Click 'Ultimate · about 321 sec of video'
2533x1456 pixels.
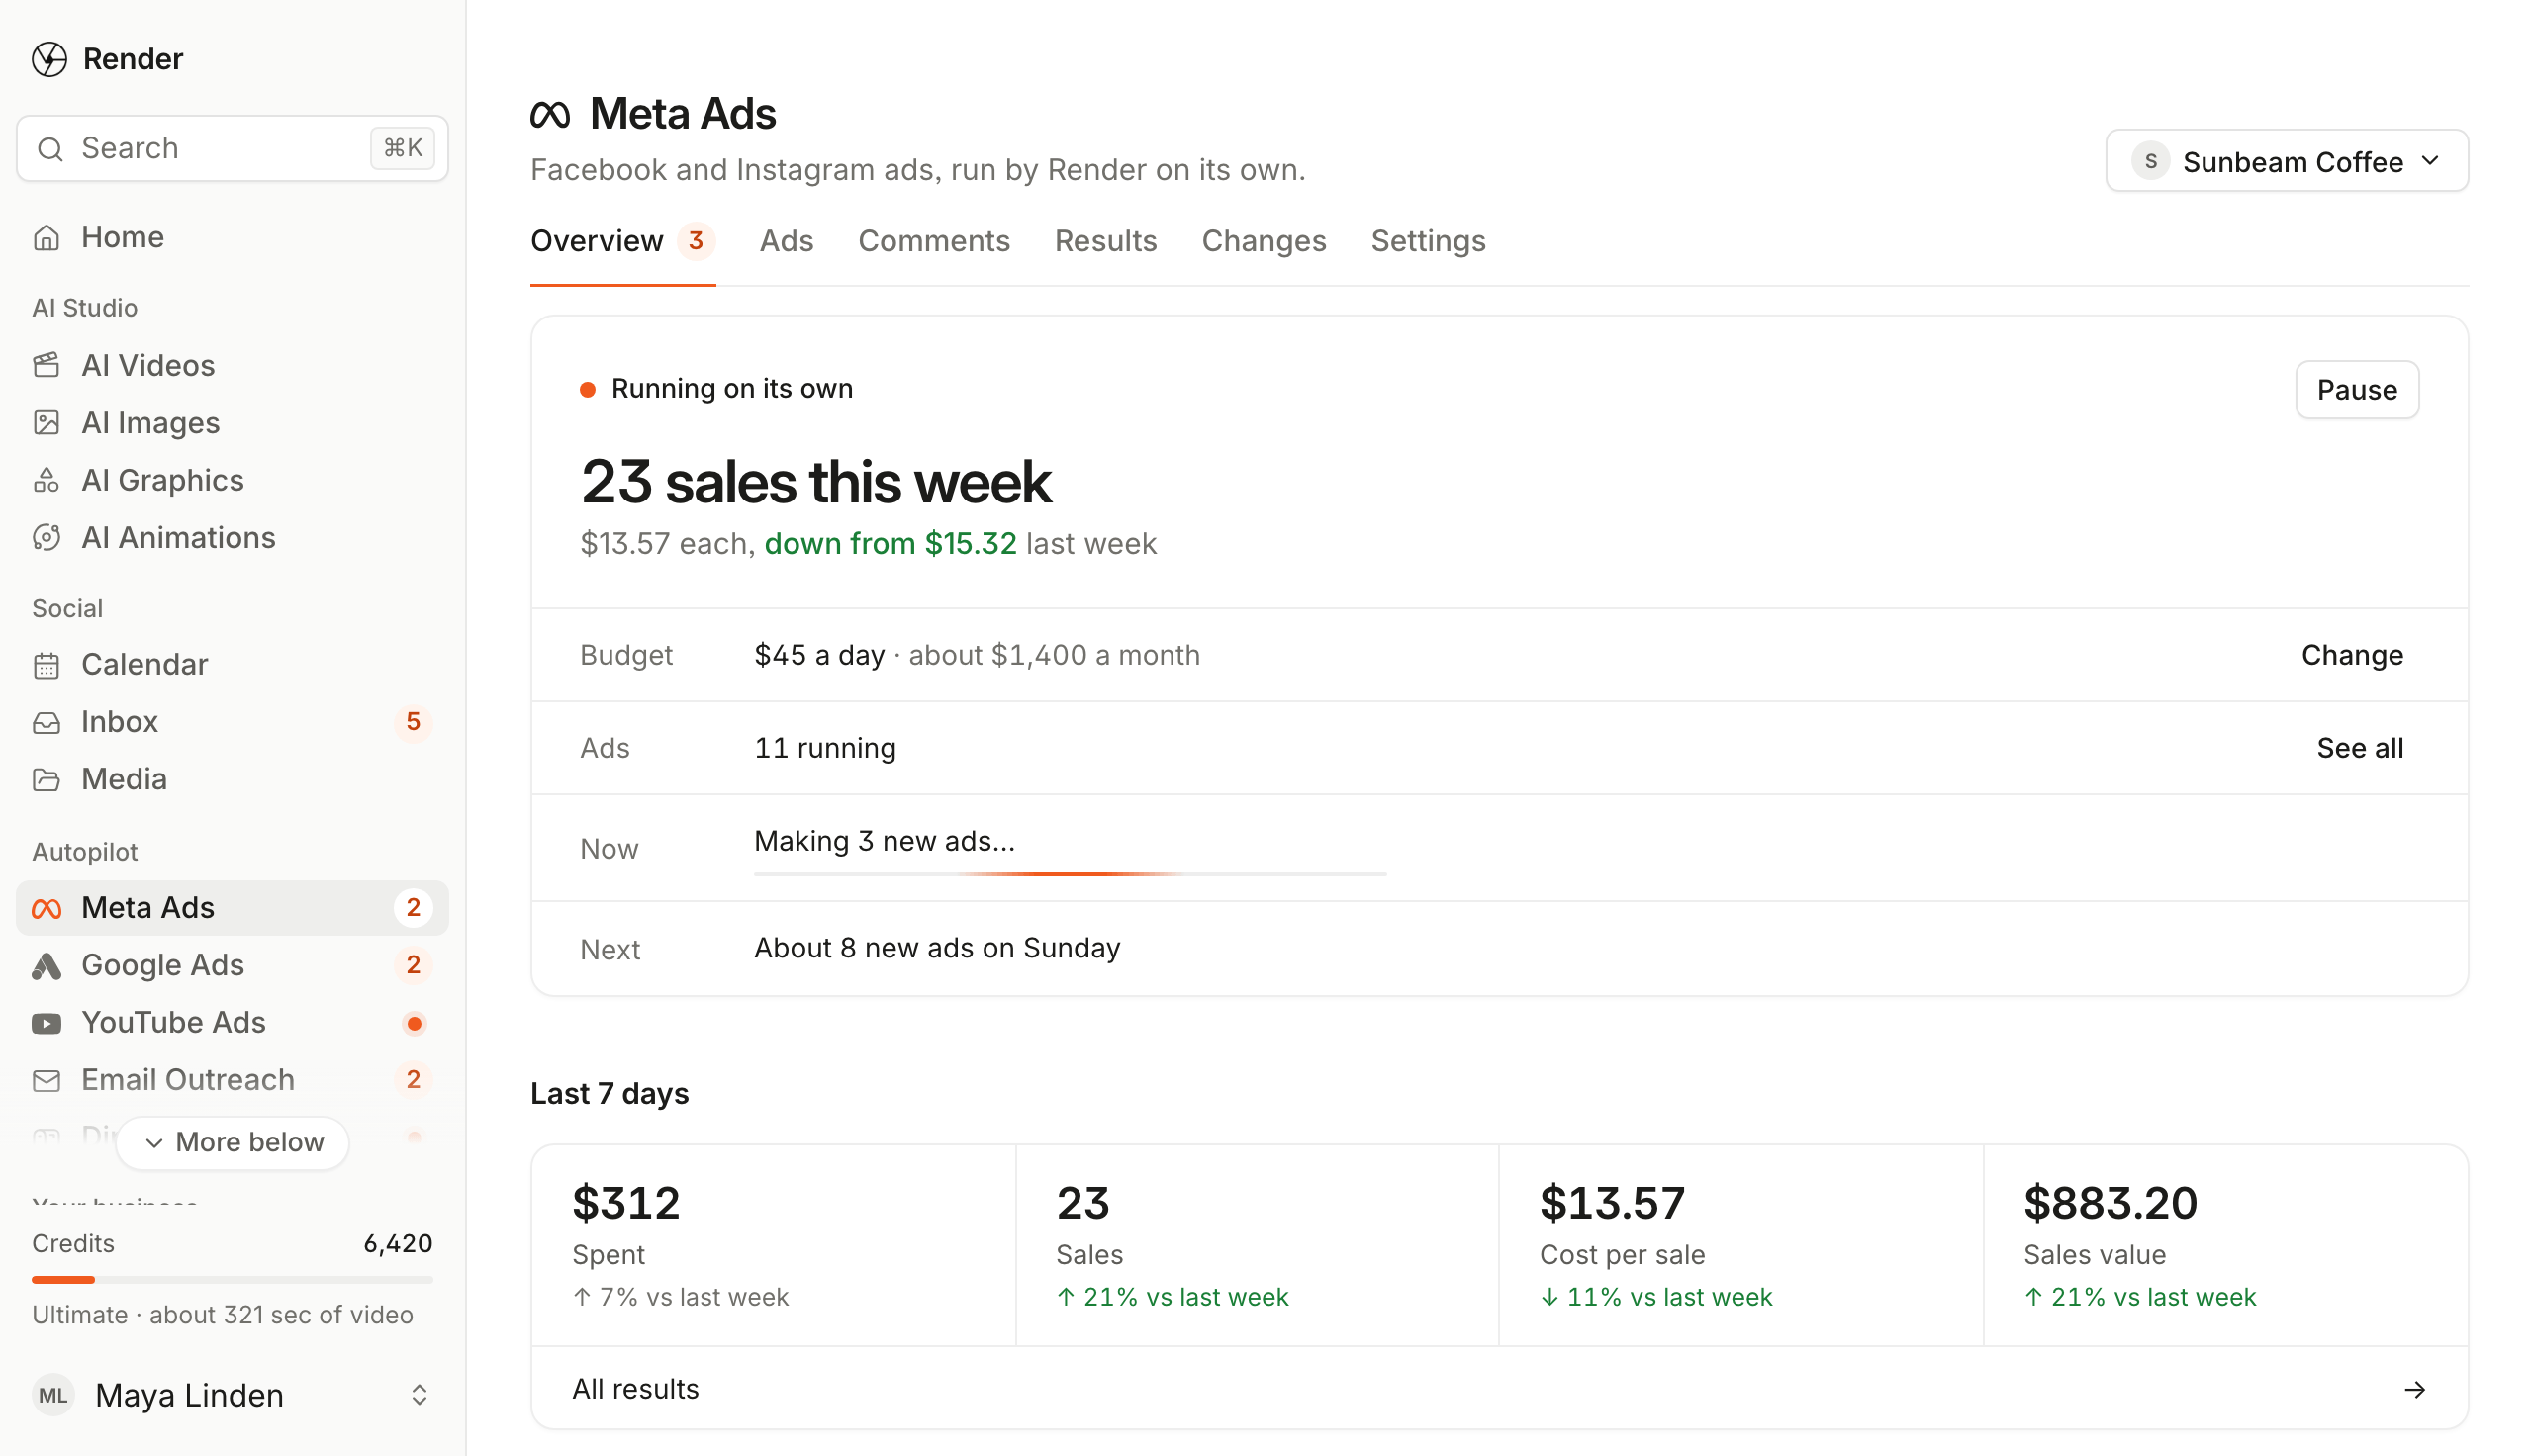point(222,1315)
